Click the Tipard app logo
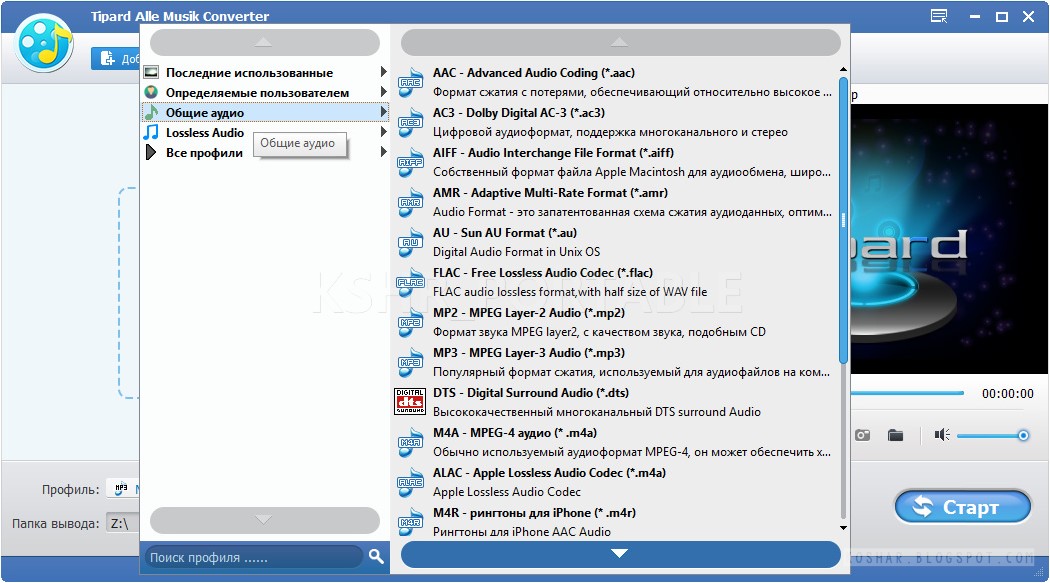This screenshot has height=583, width=1050. pyautogui.click(x=44, y=44)
